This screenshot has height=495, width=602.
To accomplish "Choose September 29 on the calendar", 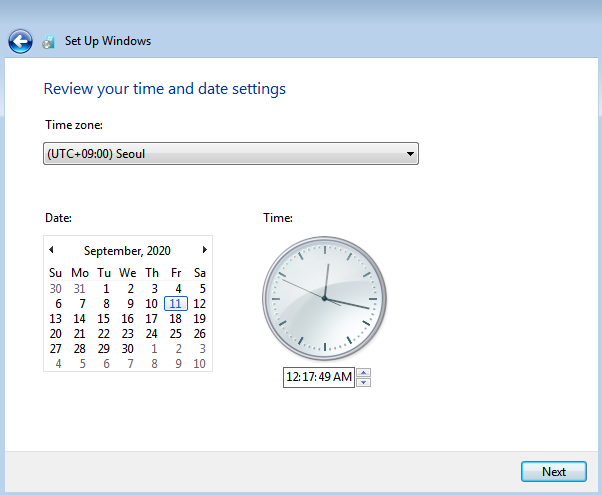I will (x=103, y=349).
